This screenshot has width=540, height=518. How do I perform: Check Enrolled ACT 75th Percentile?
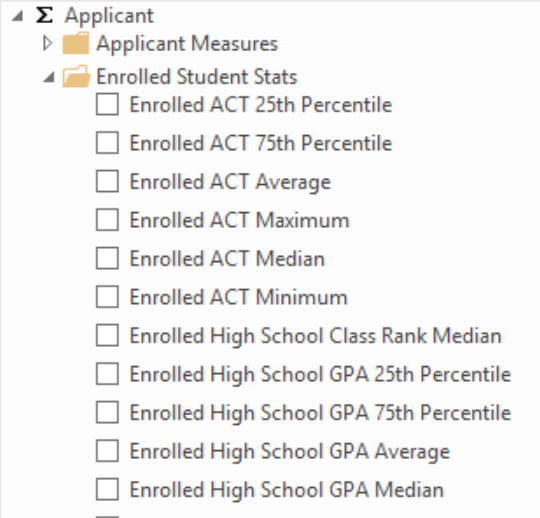pyautogui.click(x=107, y=143)
